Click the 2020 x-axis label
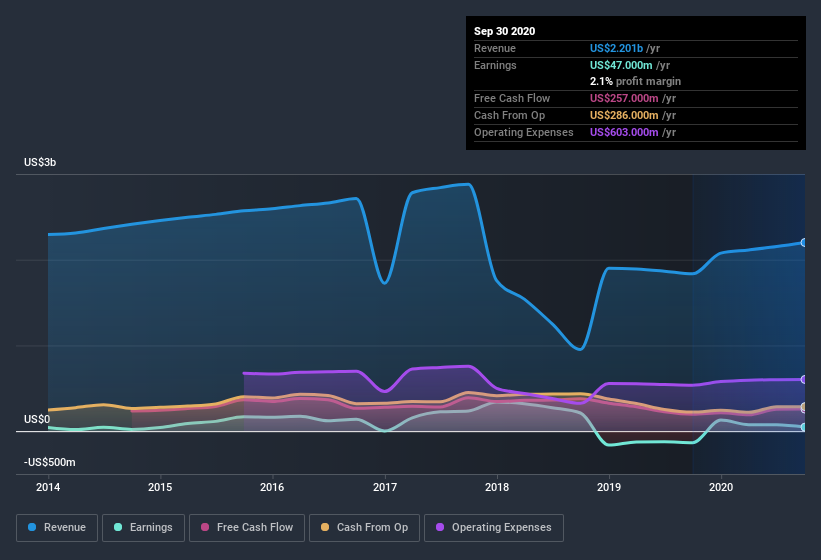Viewport: 821px width, 560px height. 721,487
